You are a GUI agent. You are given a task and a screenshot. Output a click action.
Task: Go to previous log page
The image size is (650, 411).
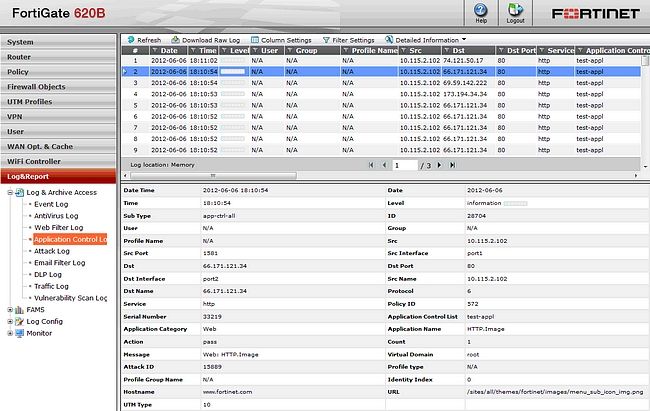(384, 165)
